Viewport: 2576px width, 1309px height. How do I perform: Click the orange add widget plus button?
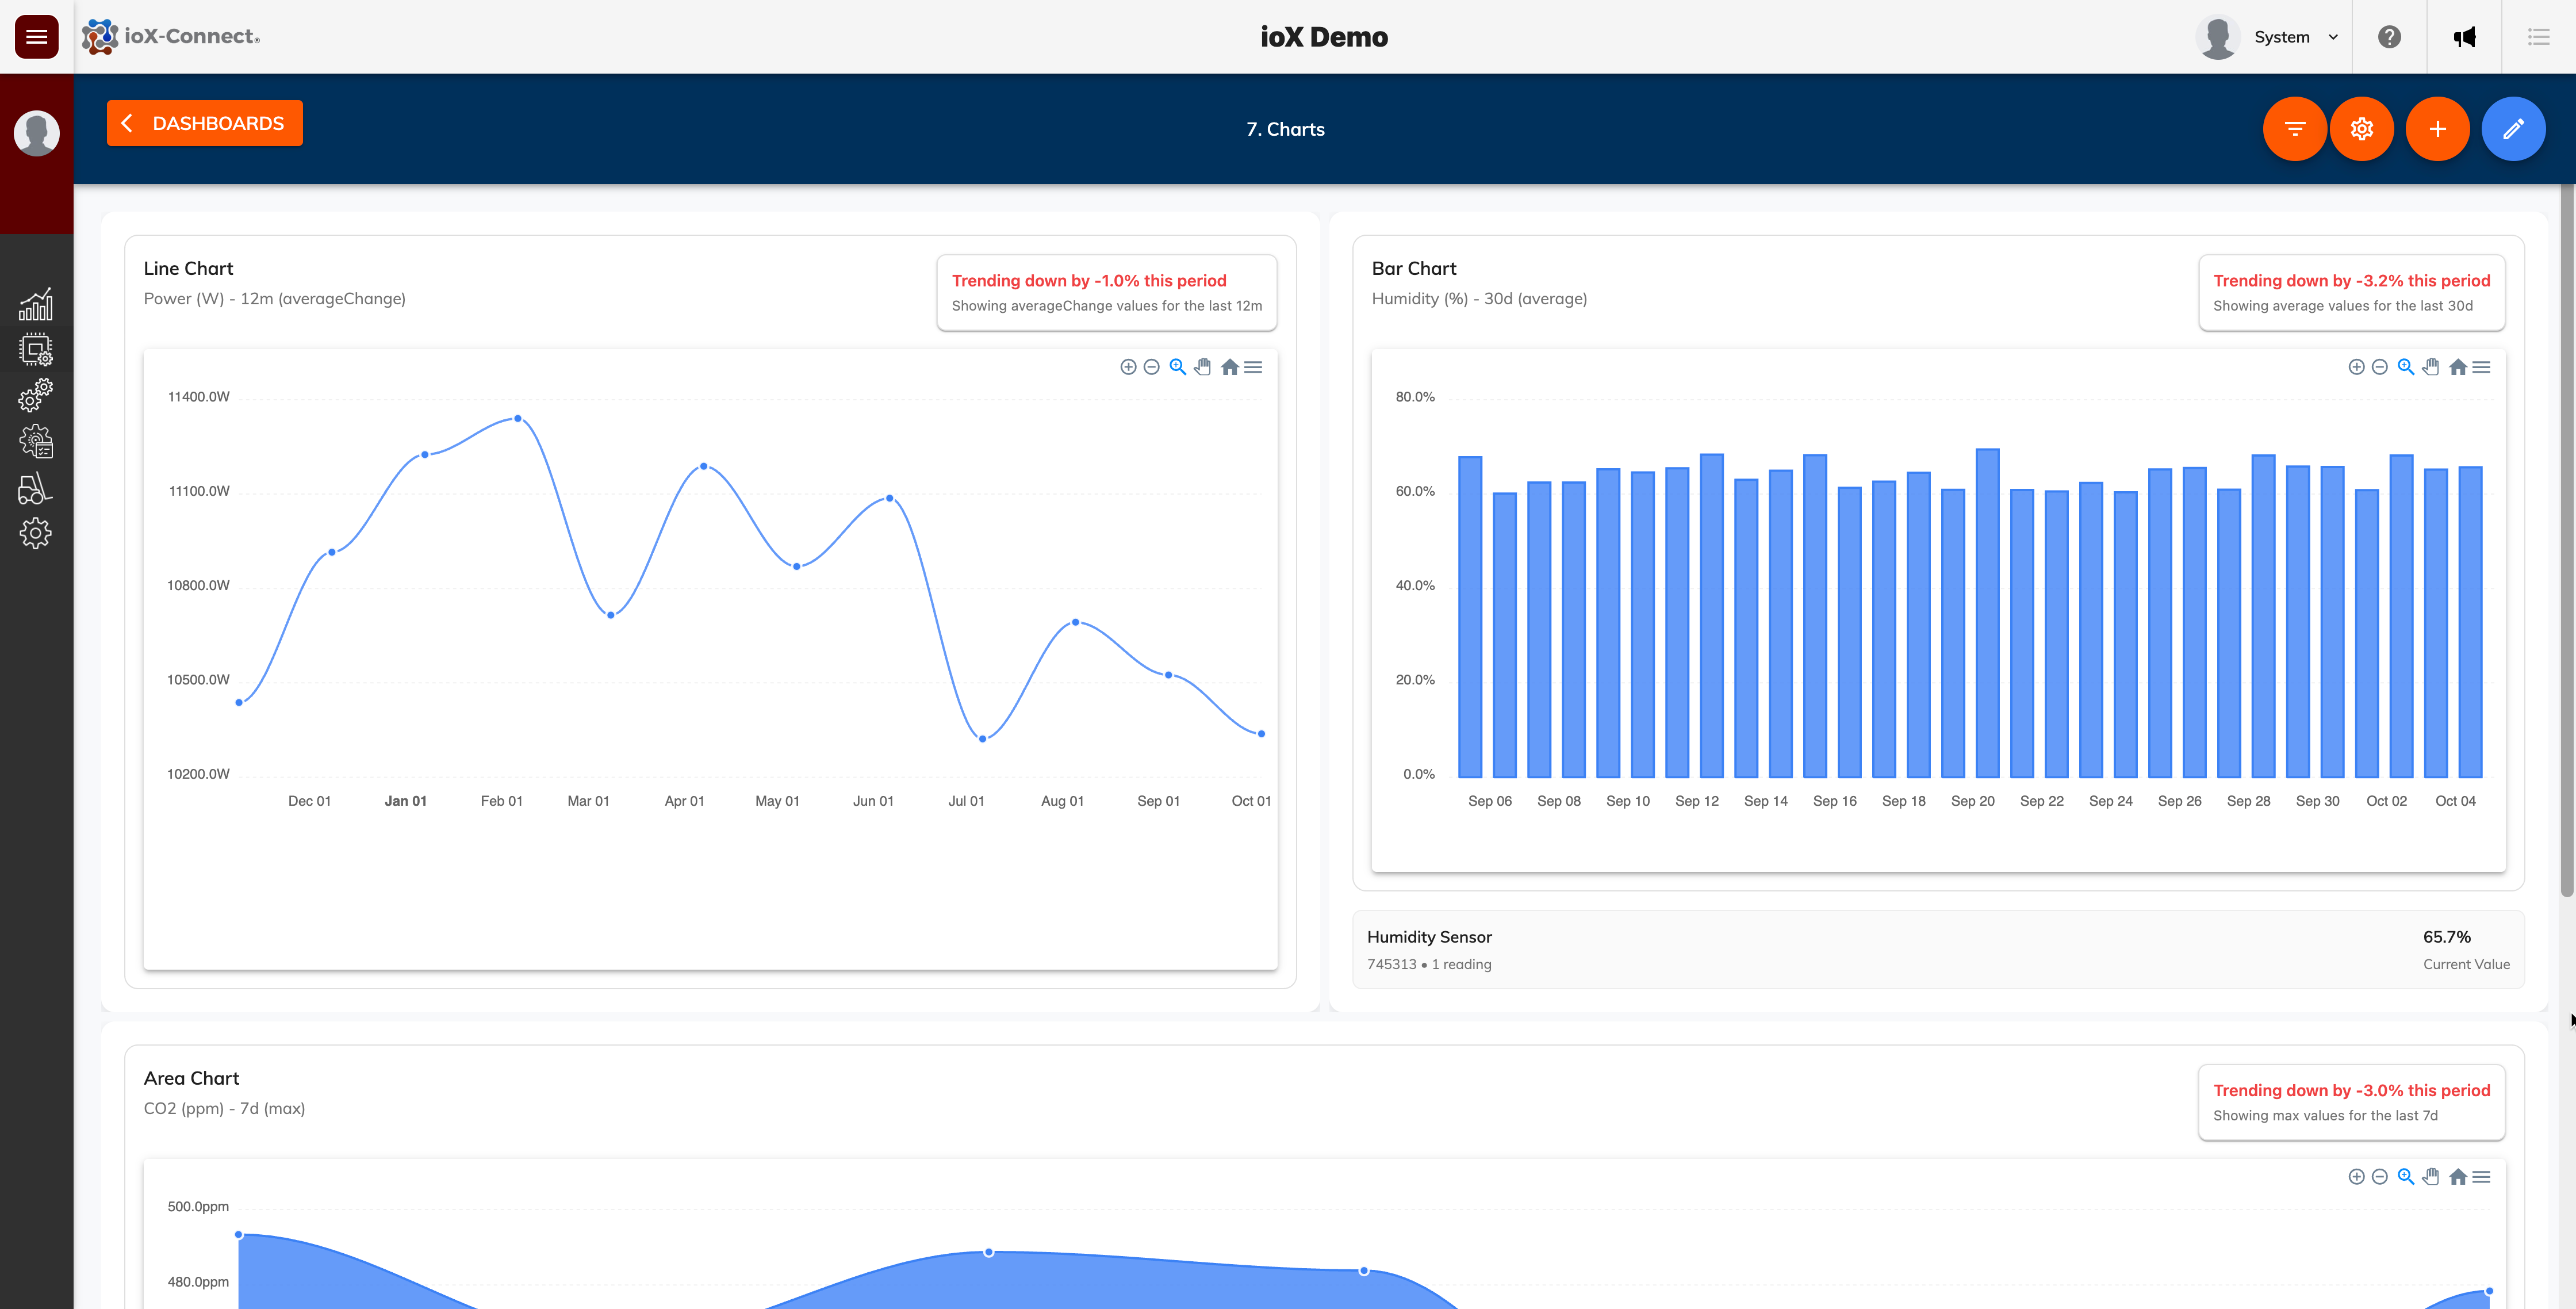point(2437,129)
